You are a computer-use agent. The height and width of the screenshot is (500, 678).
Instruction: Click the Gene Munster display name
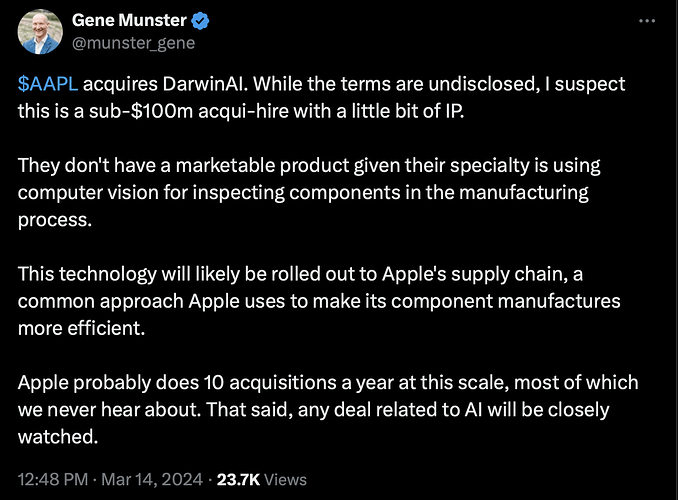[131, 21]
